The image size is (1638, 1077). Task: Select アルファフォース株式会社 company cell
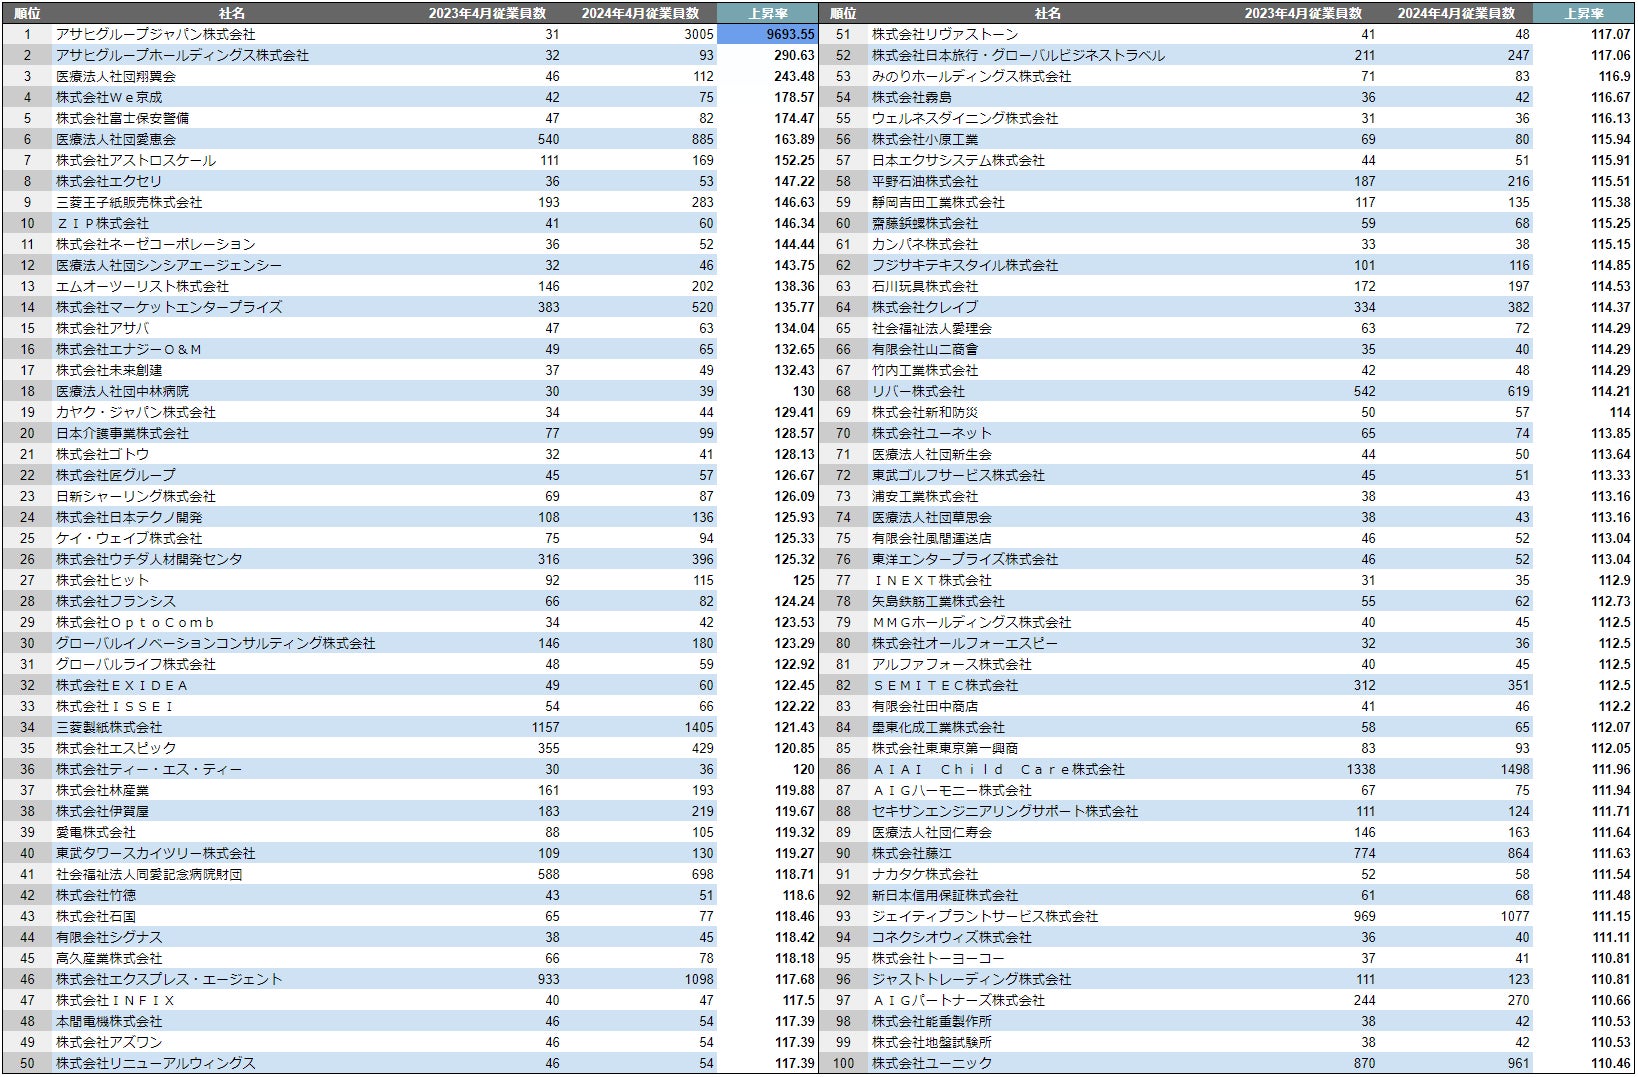(x=952, y=664)
